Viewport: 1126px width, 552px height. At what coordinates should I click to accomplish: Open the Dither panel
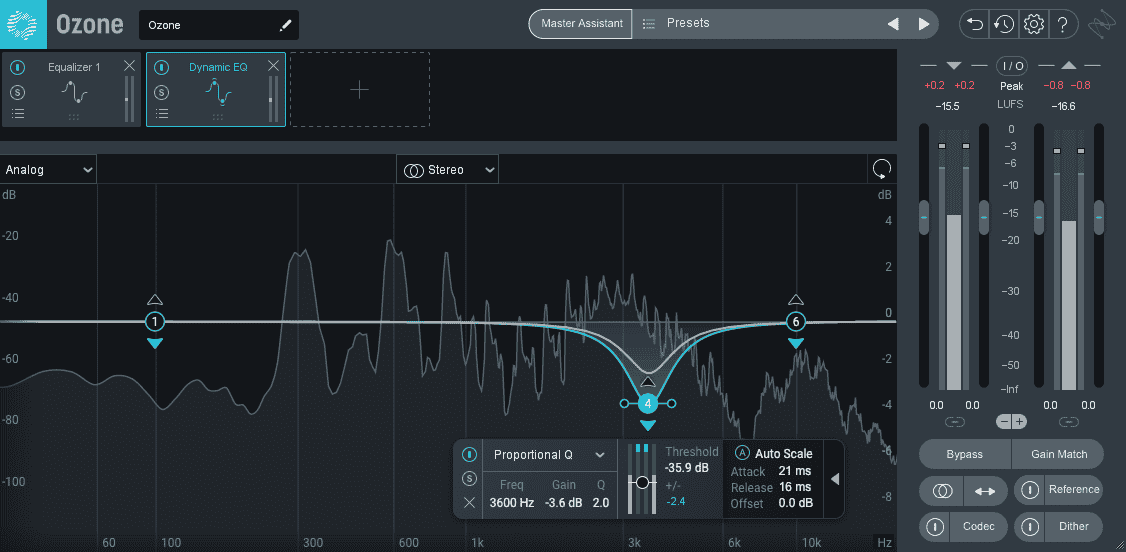1074,527
